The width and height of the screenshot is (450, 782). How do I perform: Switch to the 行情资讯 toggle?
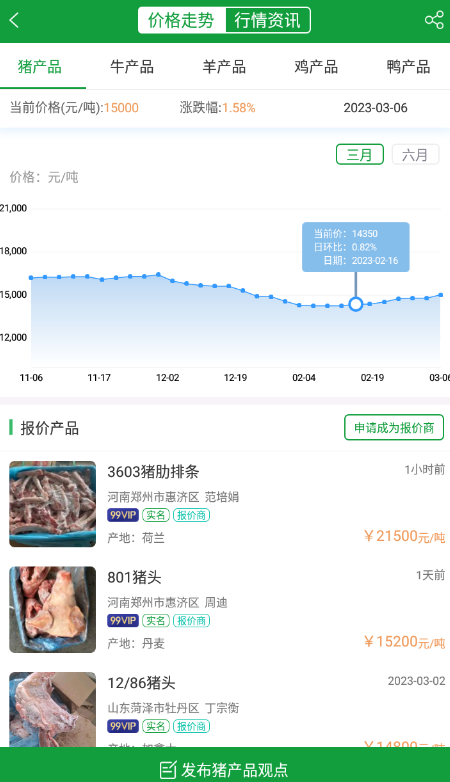[x=268, y=20]
